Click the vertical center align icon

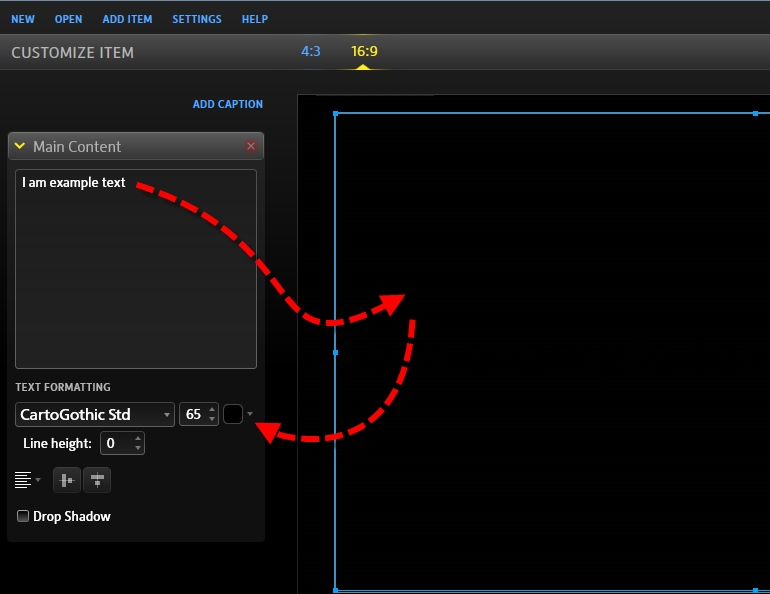[97, 480]
